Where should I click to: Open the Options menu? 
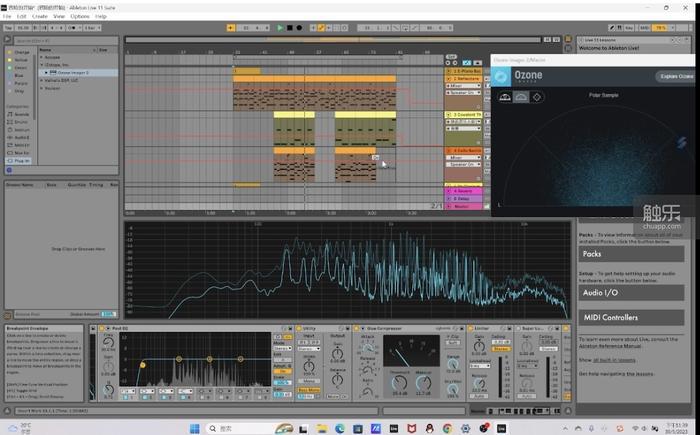79,16
